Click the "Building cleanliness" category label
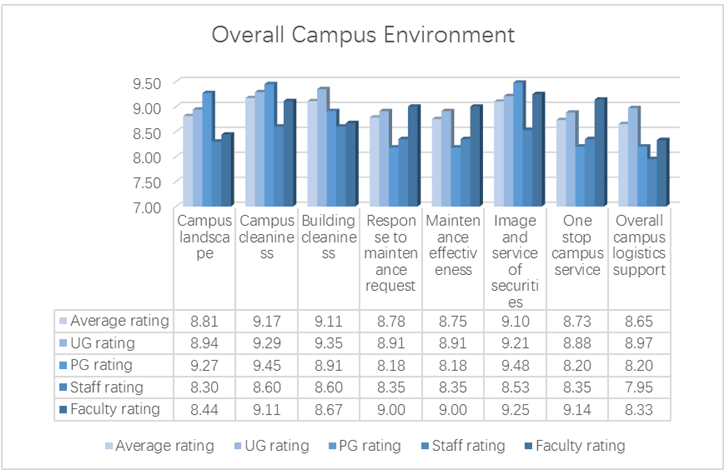Screen dimensions: 726x470 point(329,237)
